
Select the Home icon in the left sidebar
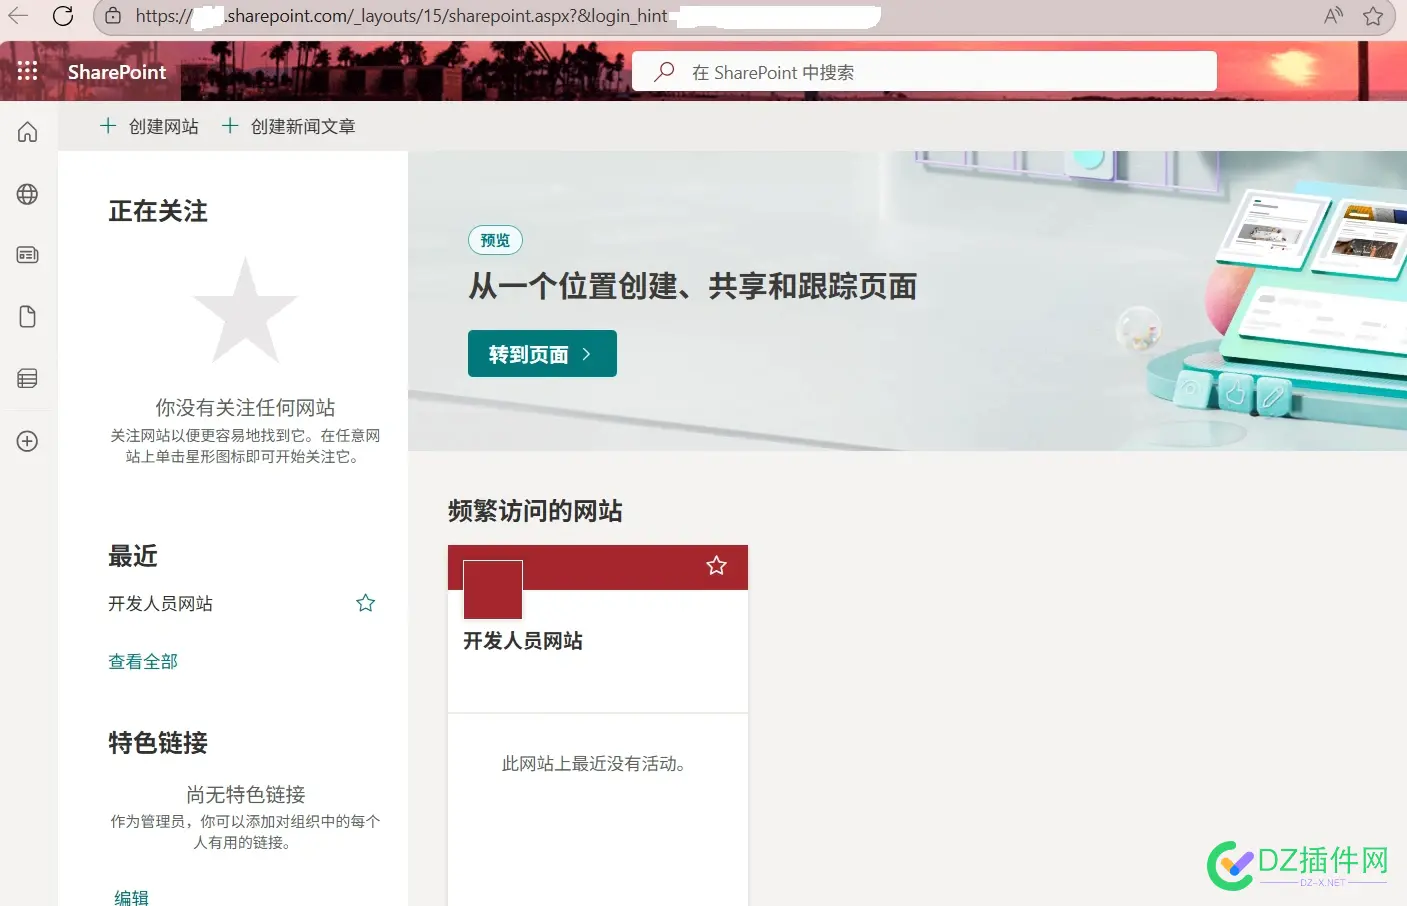pos(26,131)
